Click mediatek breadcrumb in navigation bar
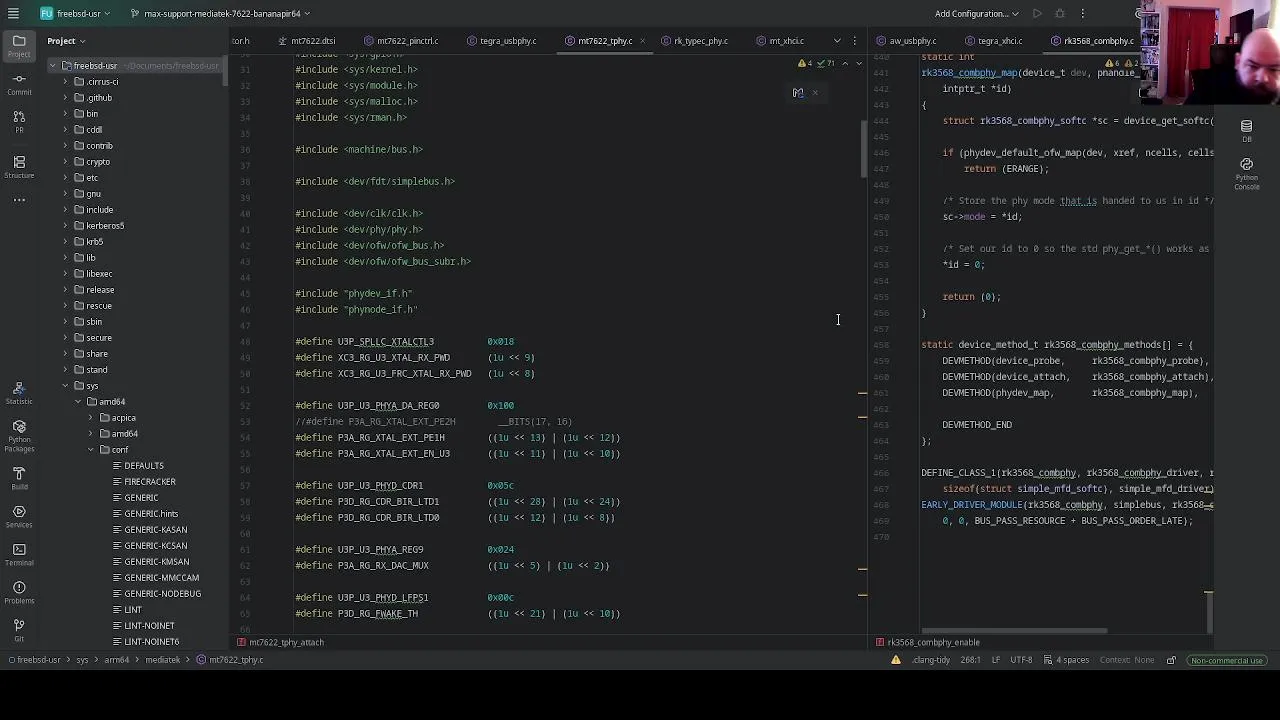The height and width of the screenshot is (720, 1280). [x=163, y=660]
